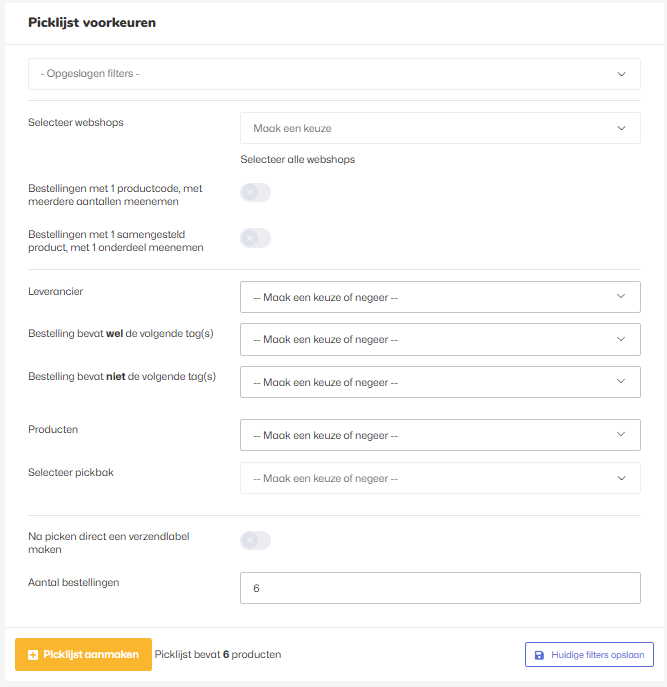Click the chevron arrow in Leverancier field

[x=621, y=297]
